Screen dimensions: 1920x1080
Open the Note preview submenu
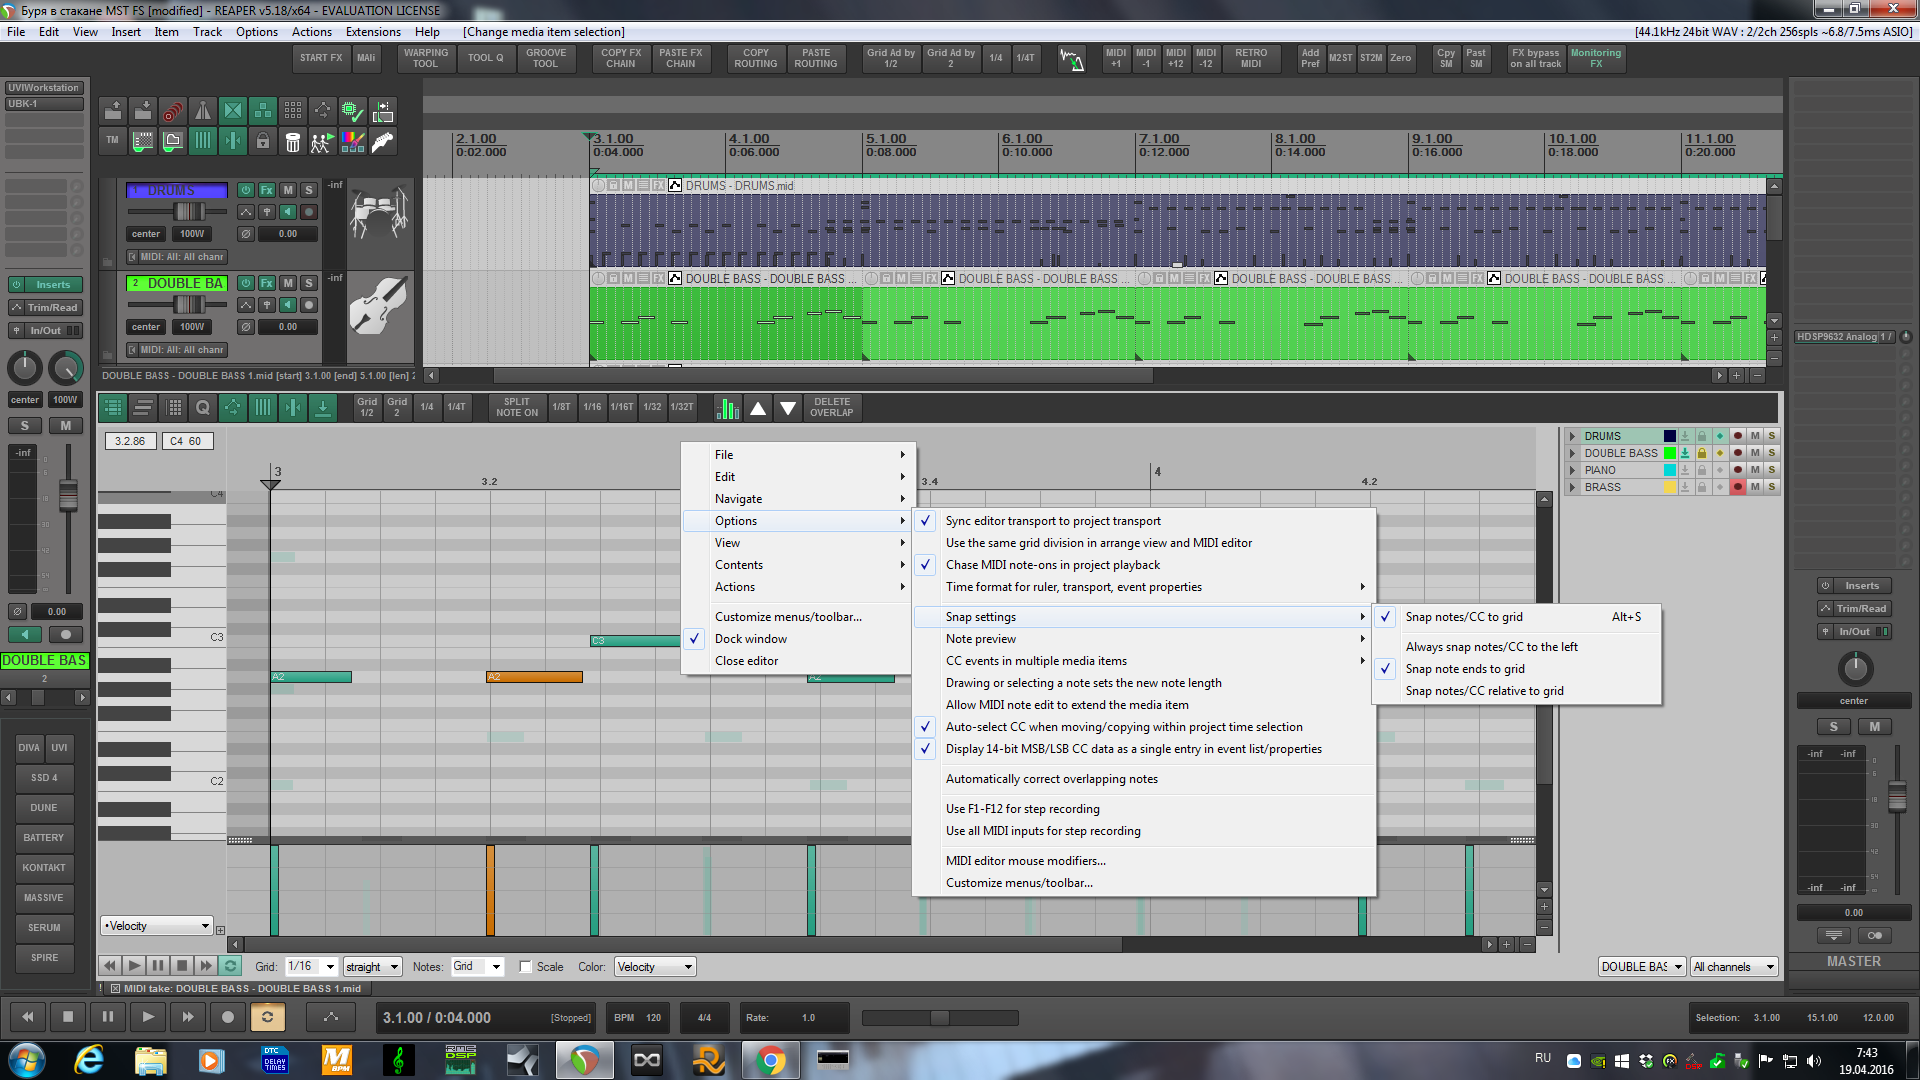981,639
